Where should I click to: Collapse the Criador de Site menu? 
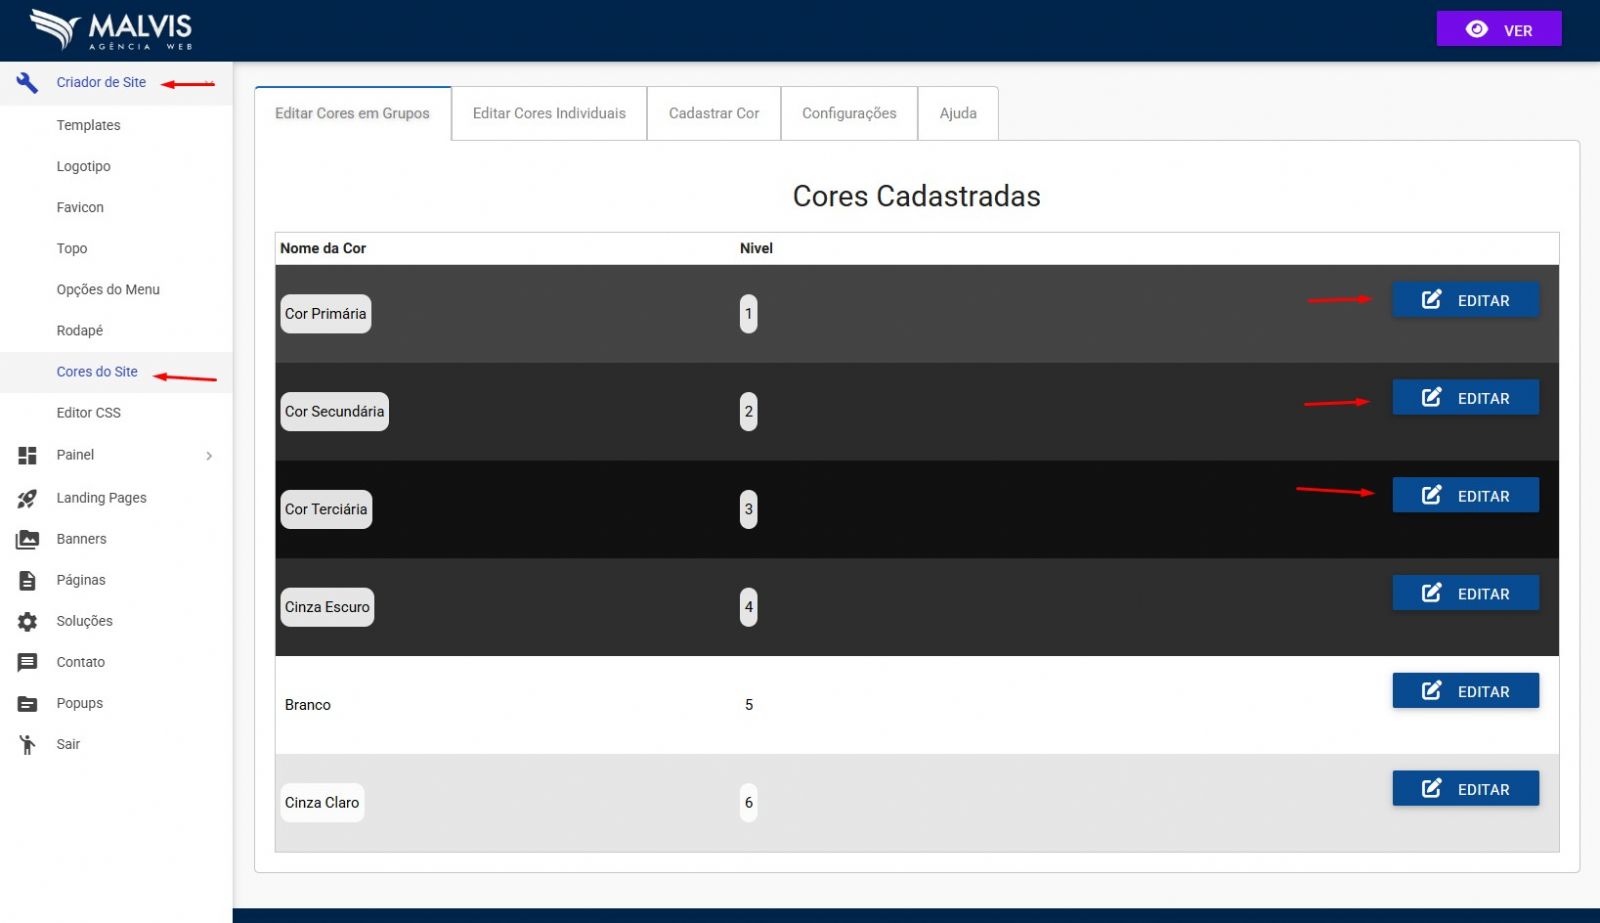[x=209, y=83]
